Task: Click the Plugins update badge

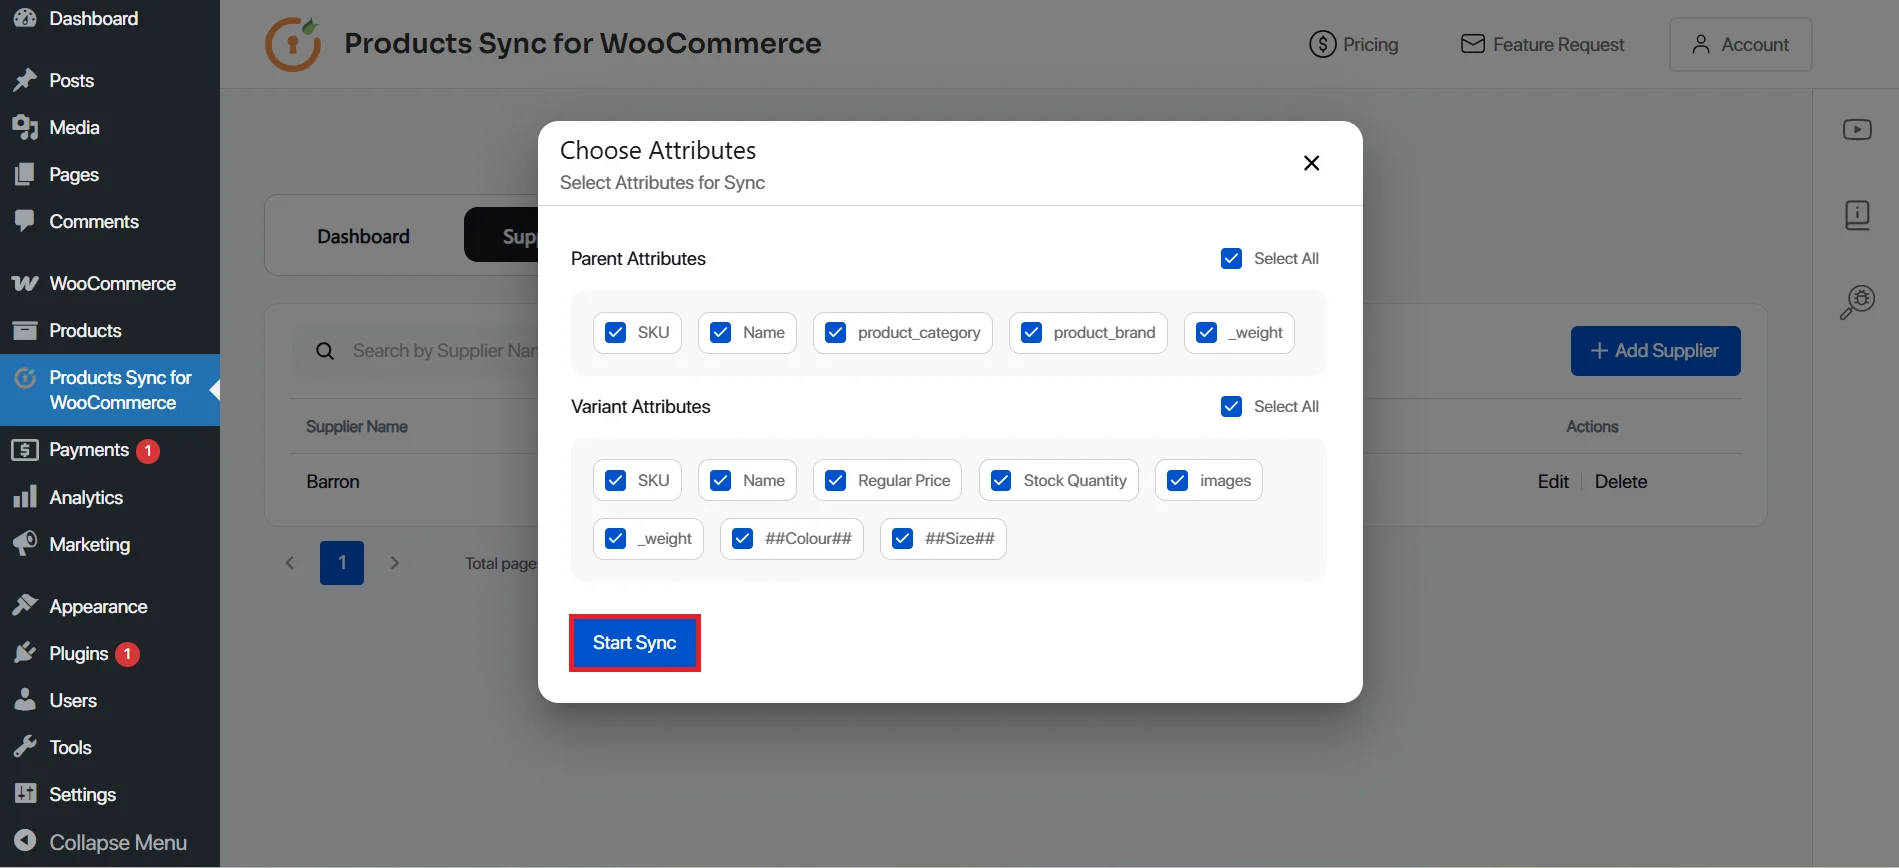Action: (127, 654)
